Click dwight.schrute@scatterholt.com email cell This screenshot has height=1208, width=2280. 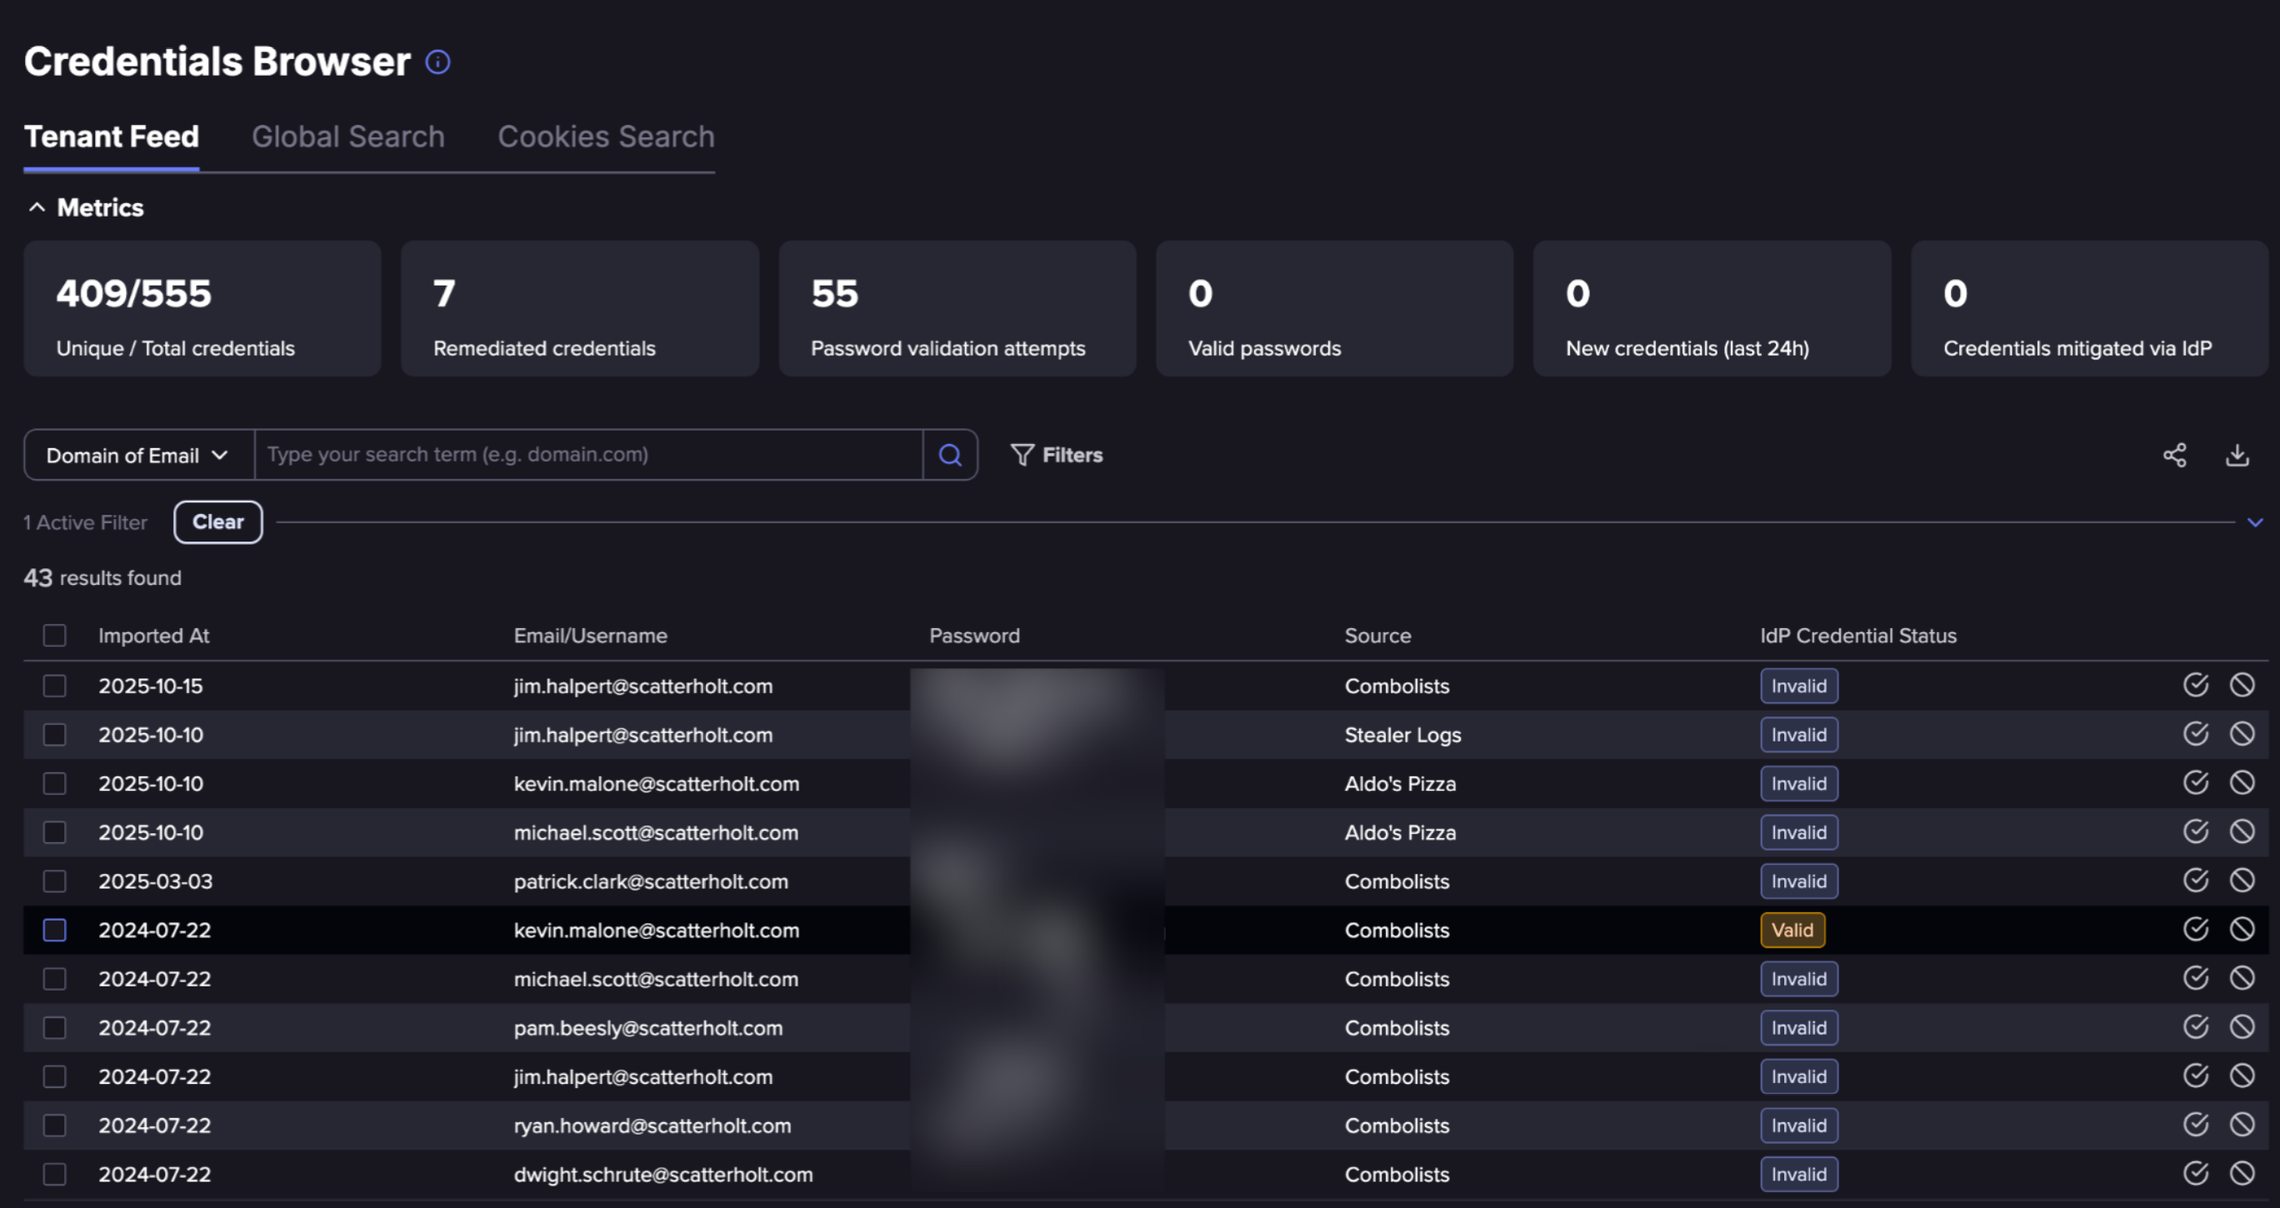pos(663,1174)
